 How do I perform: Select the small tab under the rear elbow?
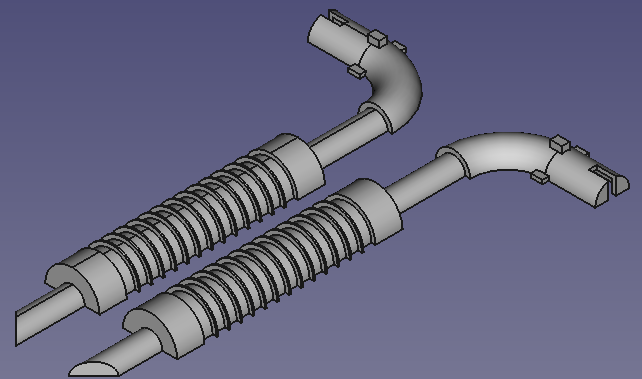click(x=357, y=71)
